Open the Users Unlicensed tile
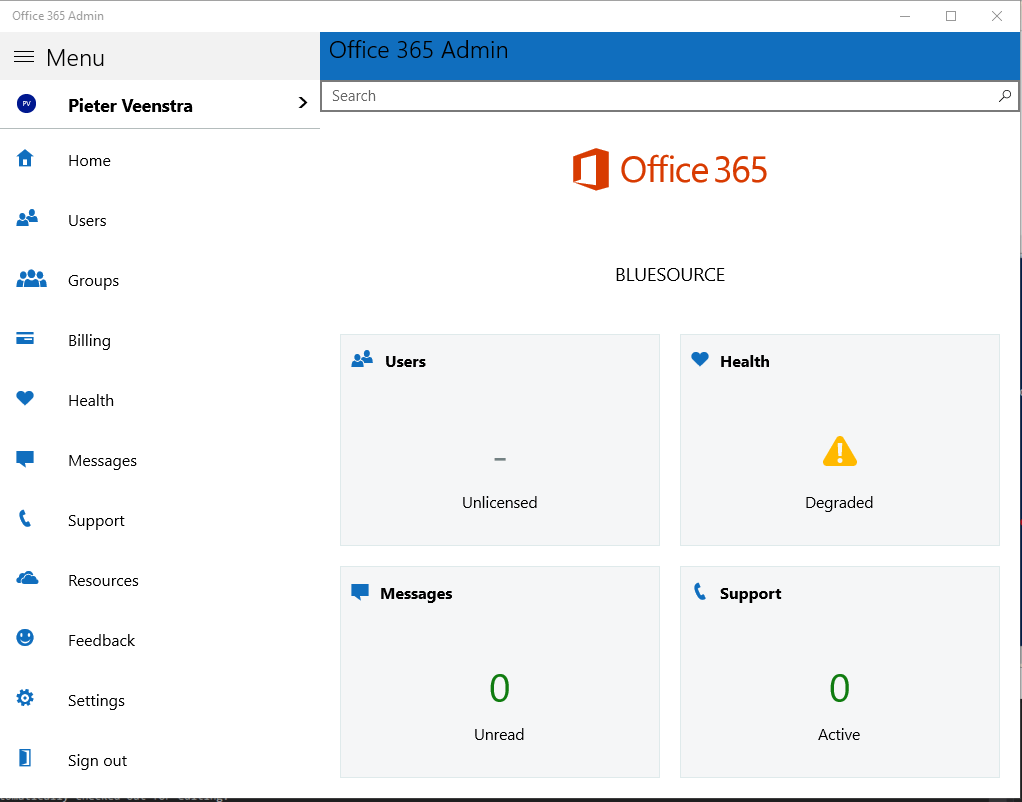1022x802 pixels. (x=500, y=440)
